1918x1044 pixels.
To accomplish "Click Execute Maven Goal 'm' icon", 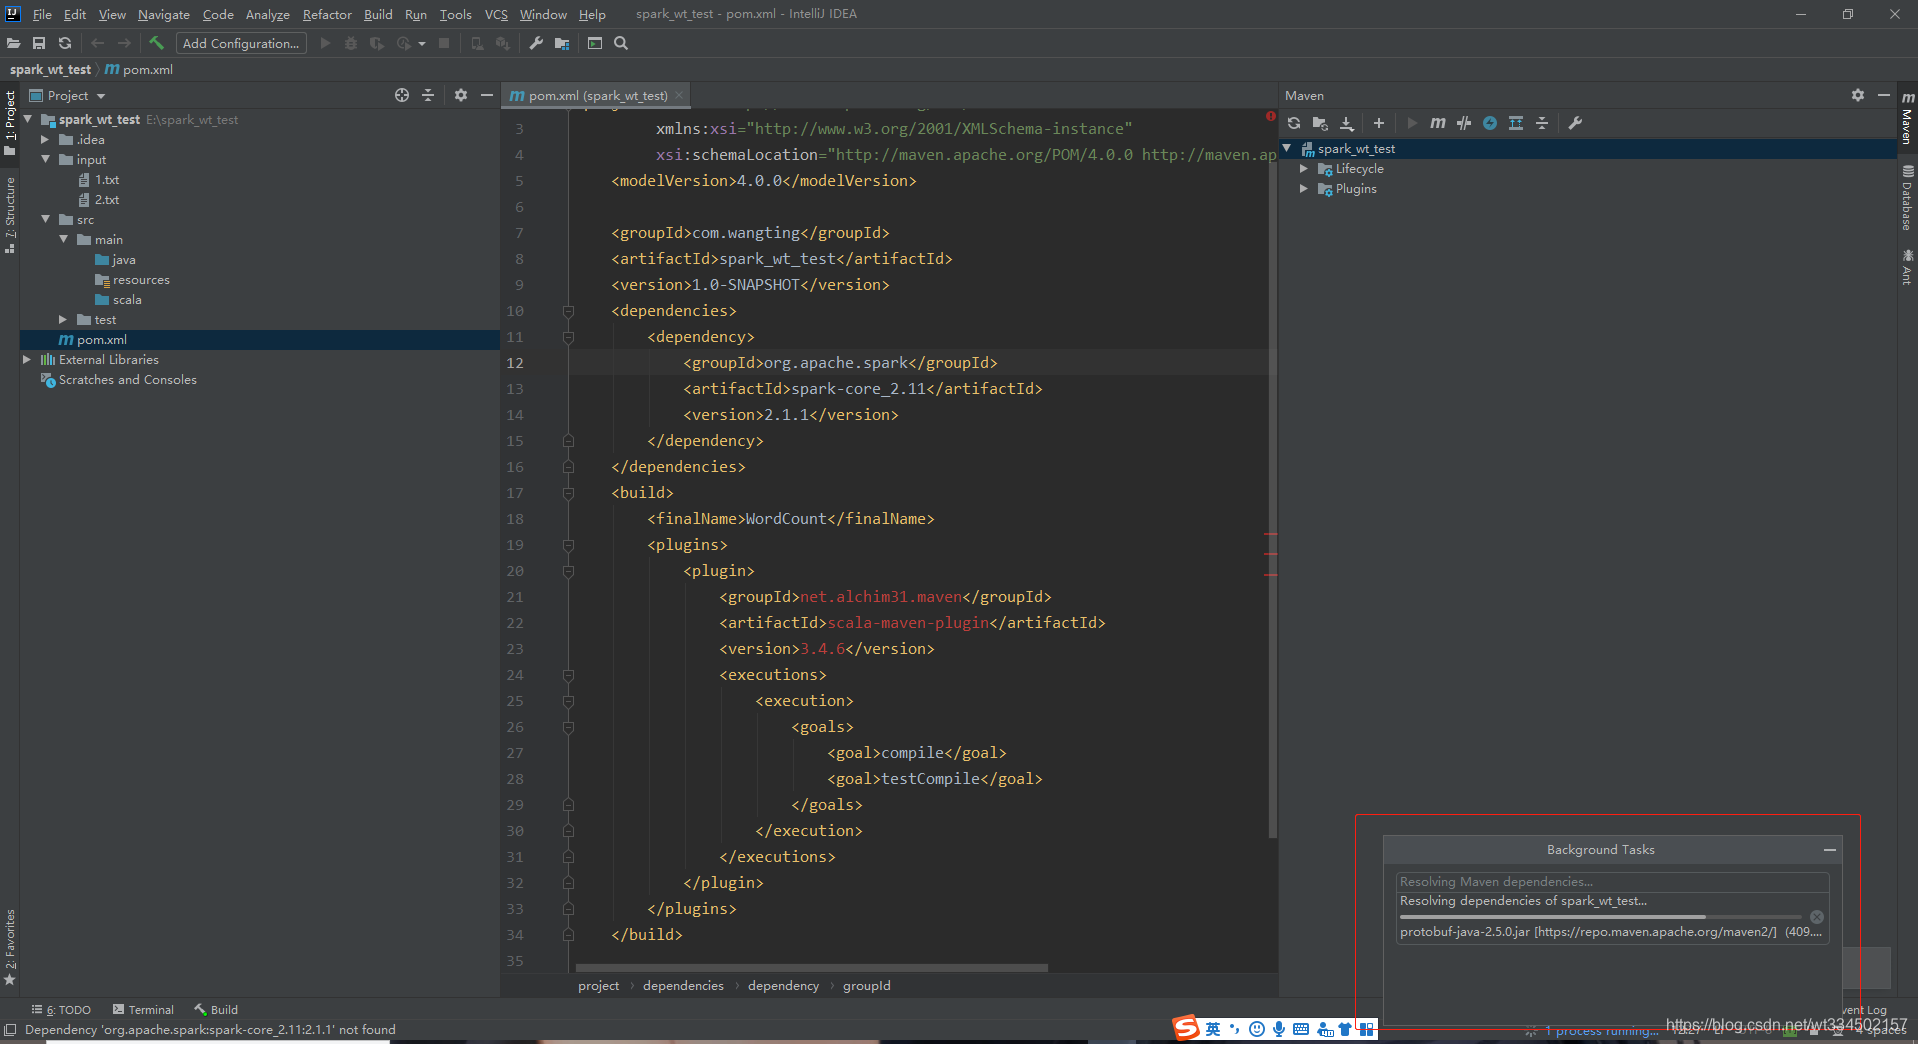I will click(1438, 123).
